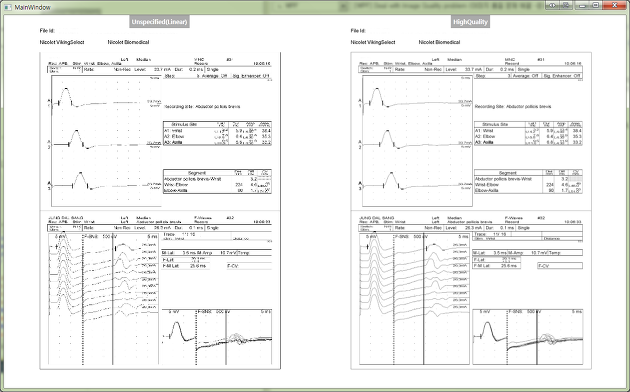The image size is (630, 392).
Task: Click 'File Id:' in the HighQuality report
Action: [x=358, y=31]
